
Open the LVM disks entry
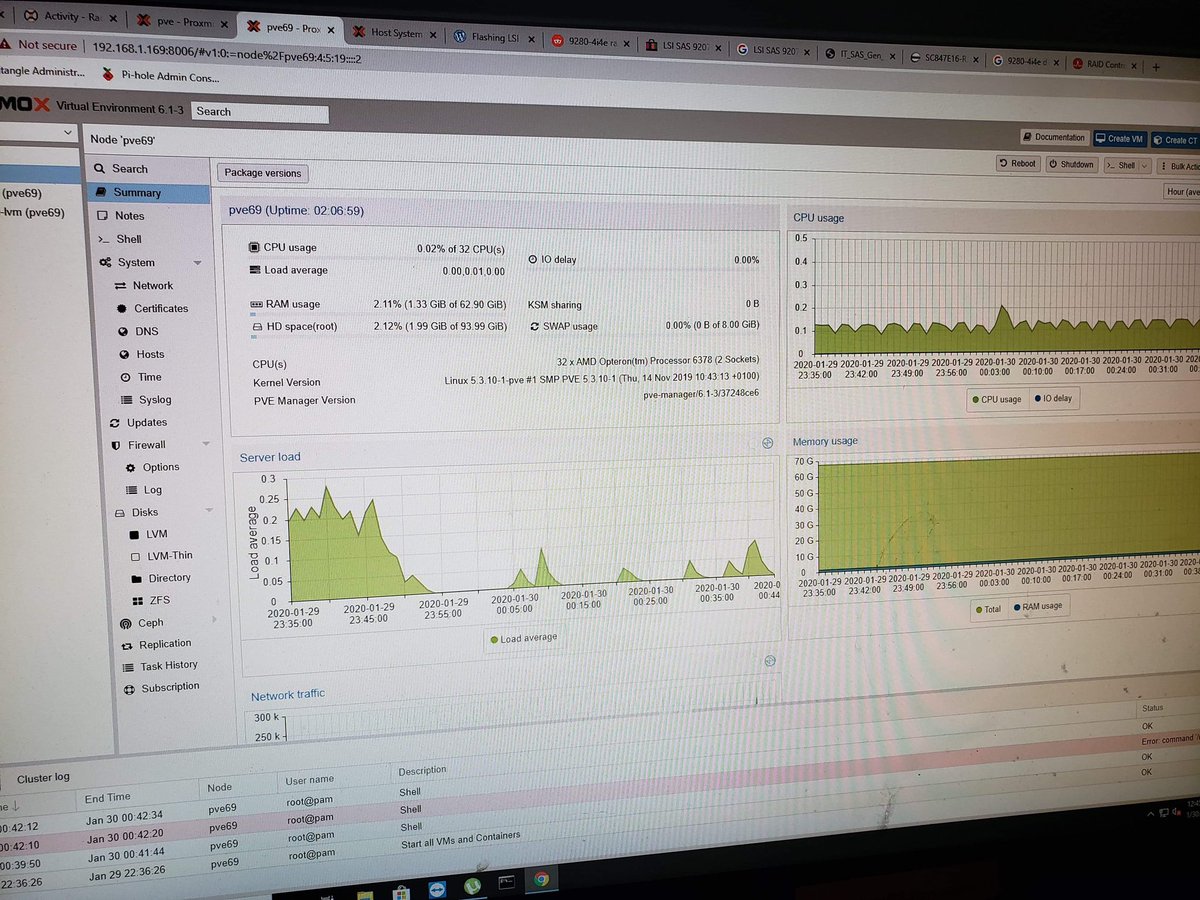tap(157, 535)
